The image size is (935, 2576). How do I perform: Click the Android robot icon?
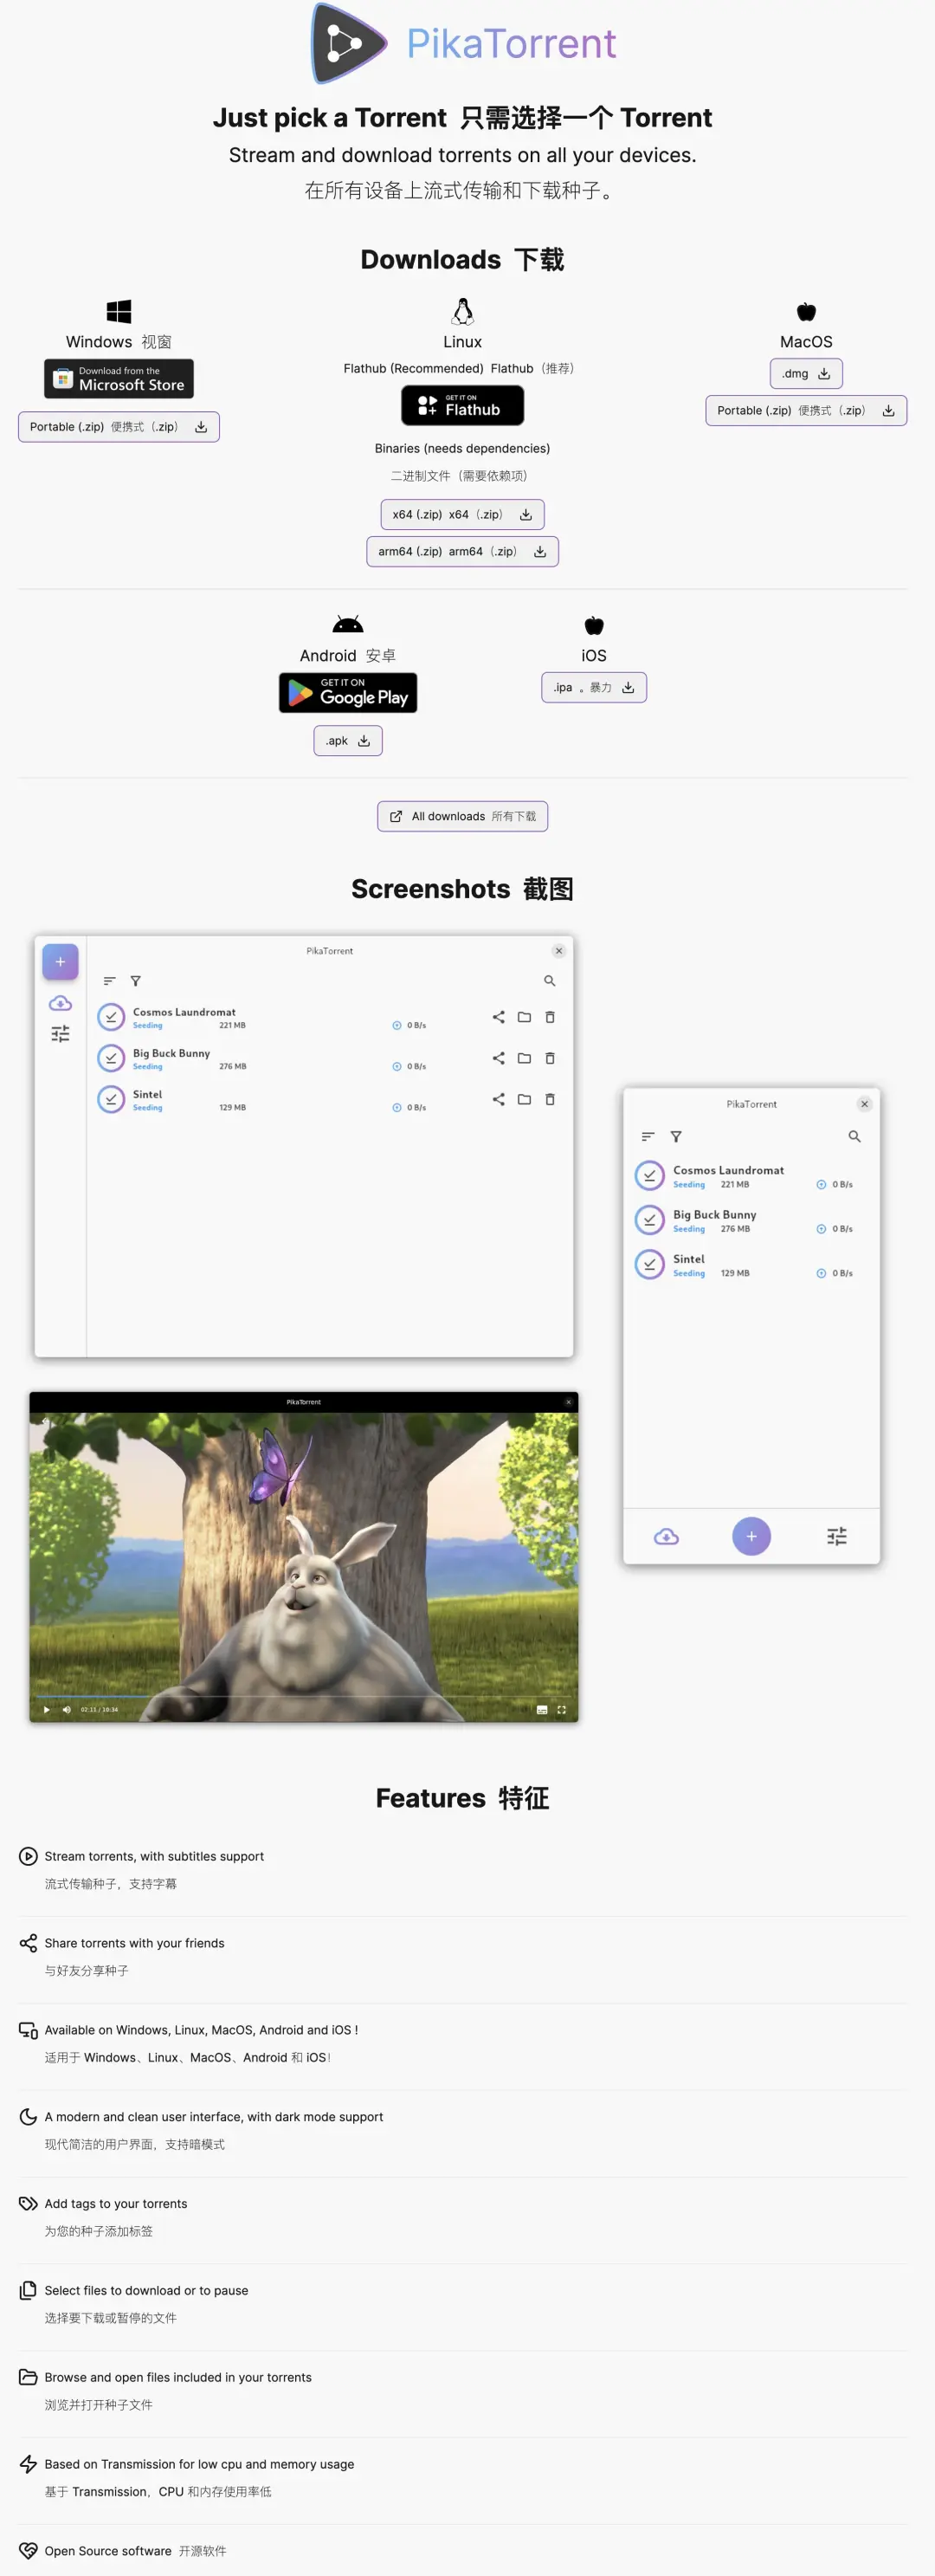pos(348,625)
